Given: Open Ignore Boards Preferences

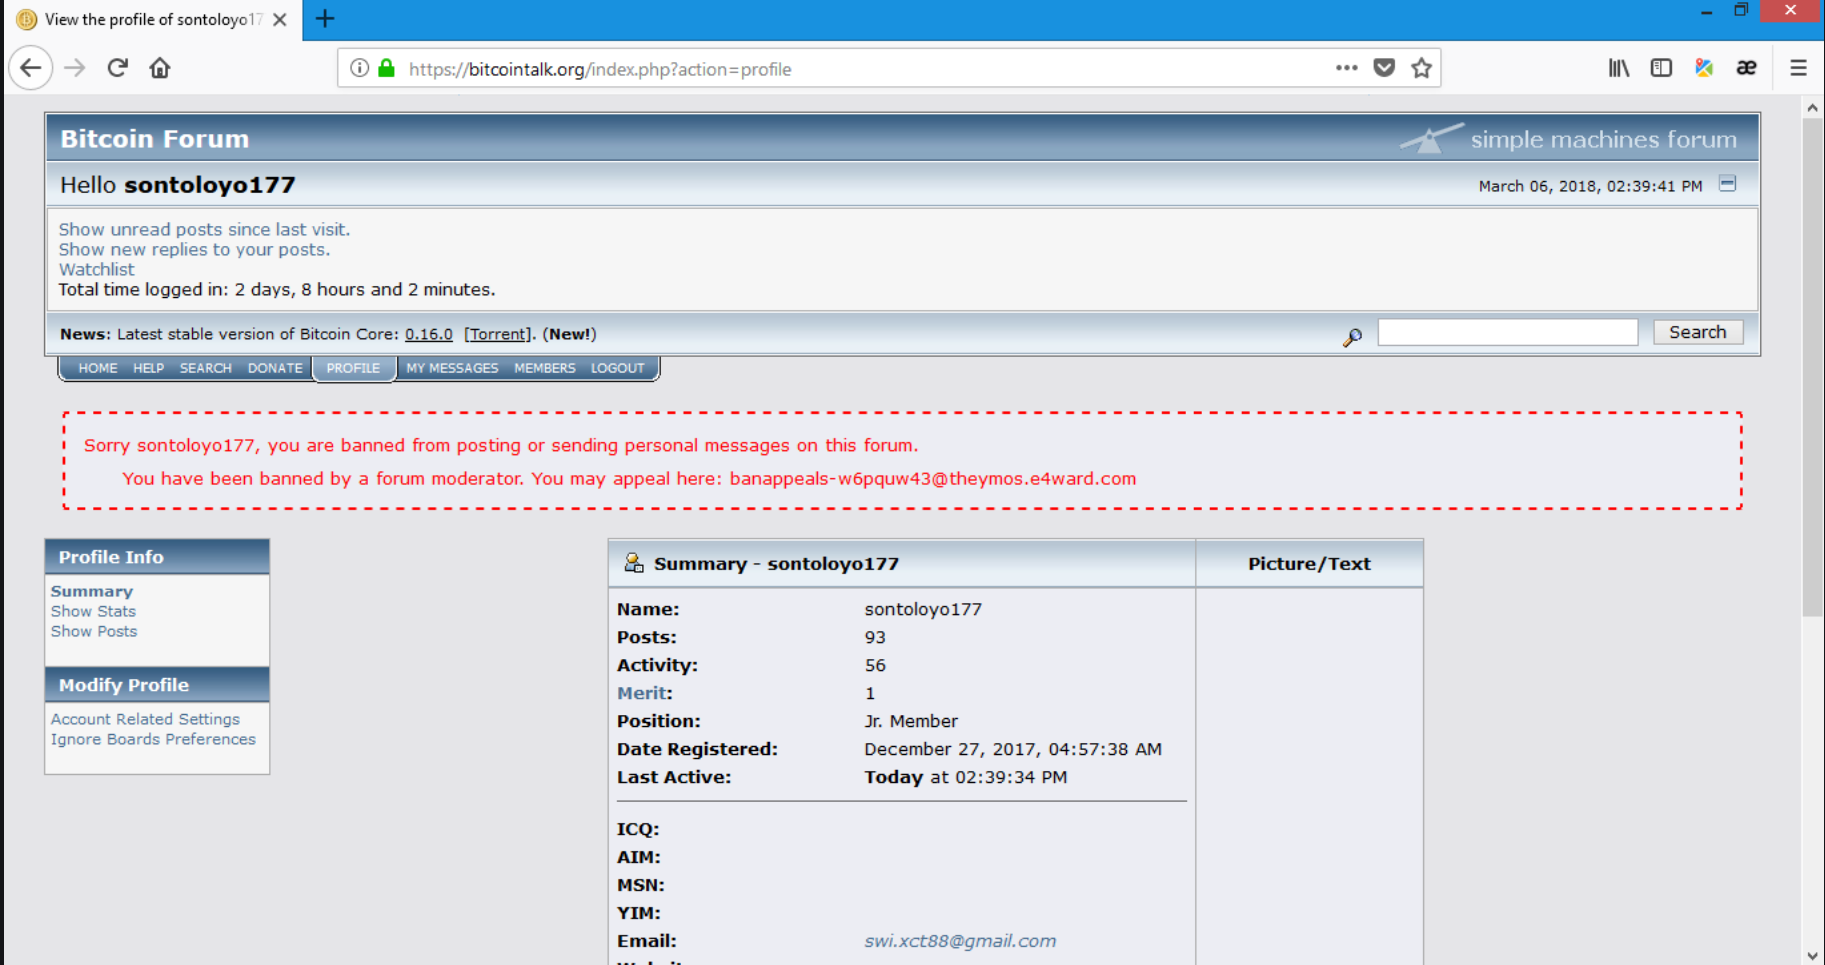Looking at the screenshot, I should (153, 739).
